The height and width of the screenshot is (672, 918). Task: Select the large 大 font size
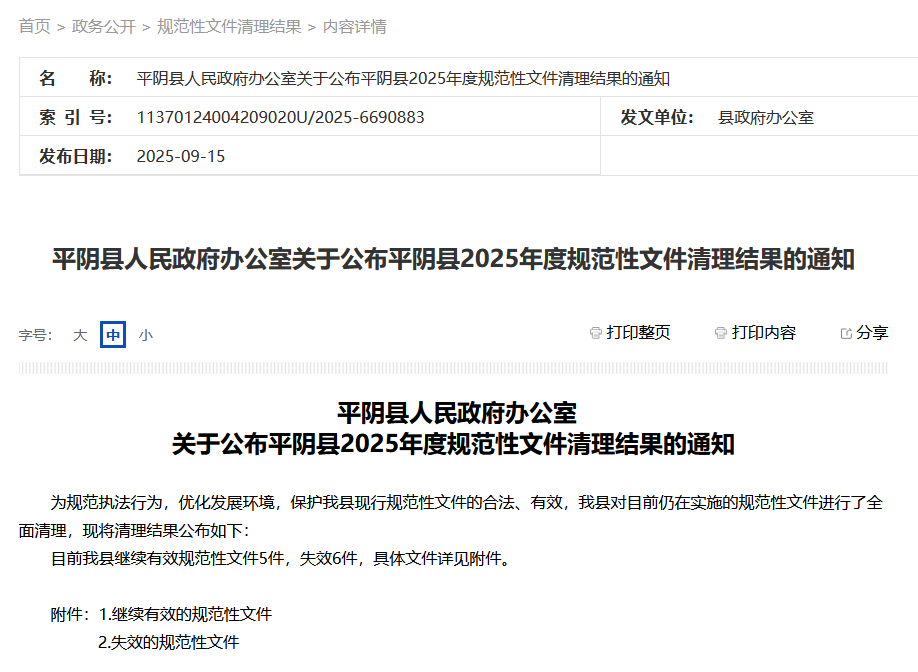pyautogui.click(x=80, y=335)
